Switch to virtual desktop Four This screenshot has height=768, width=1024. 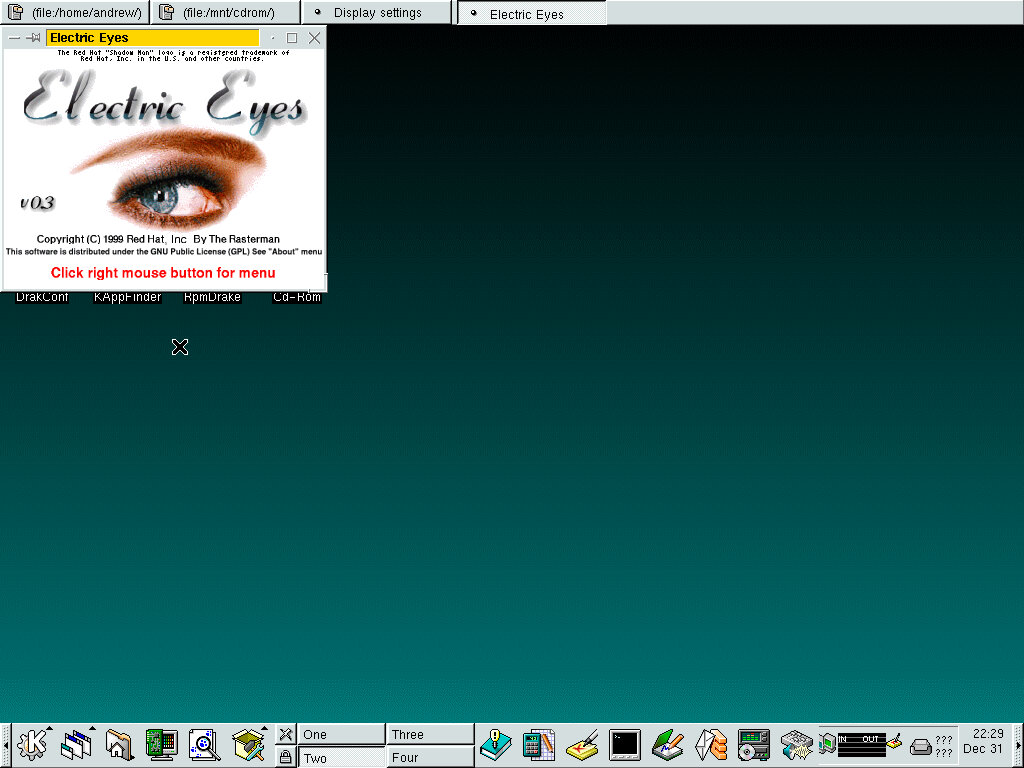[430, 757]
